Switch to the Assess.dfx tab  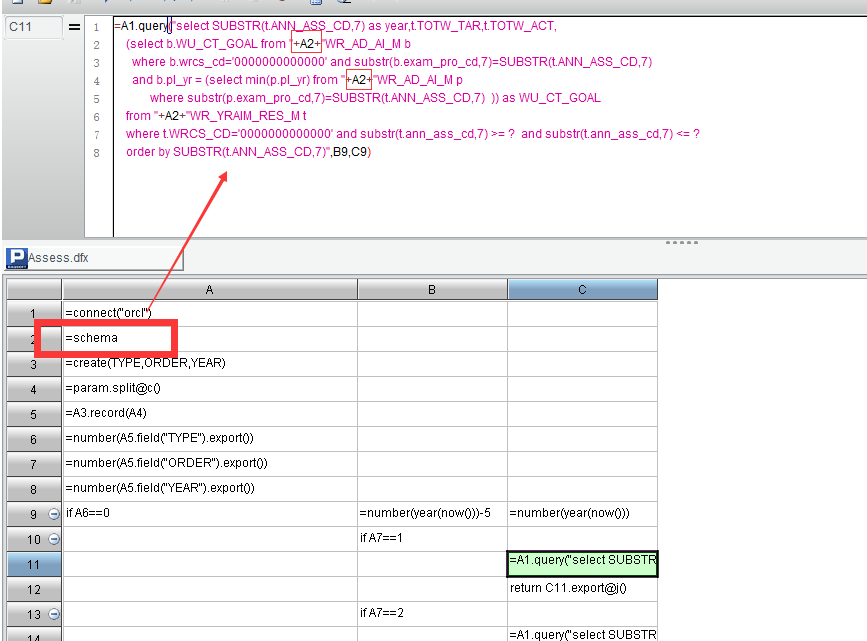tap(58, 258)
